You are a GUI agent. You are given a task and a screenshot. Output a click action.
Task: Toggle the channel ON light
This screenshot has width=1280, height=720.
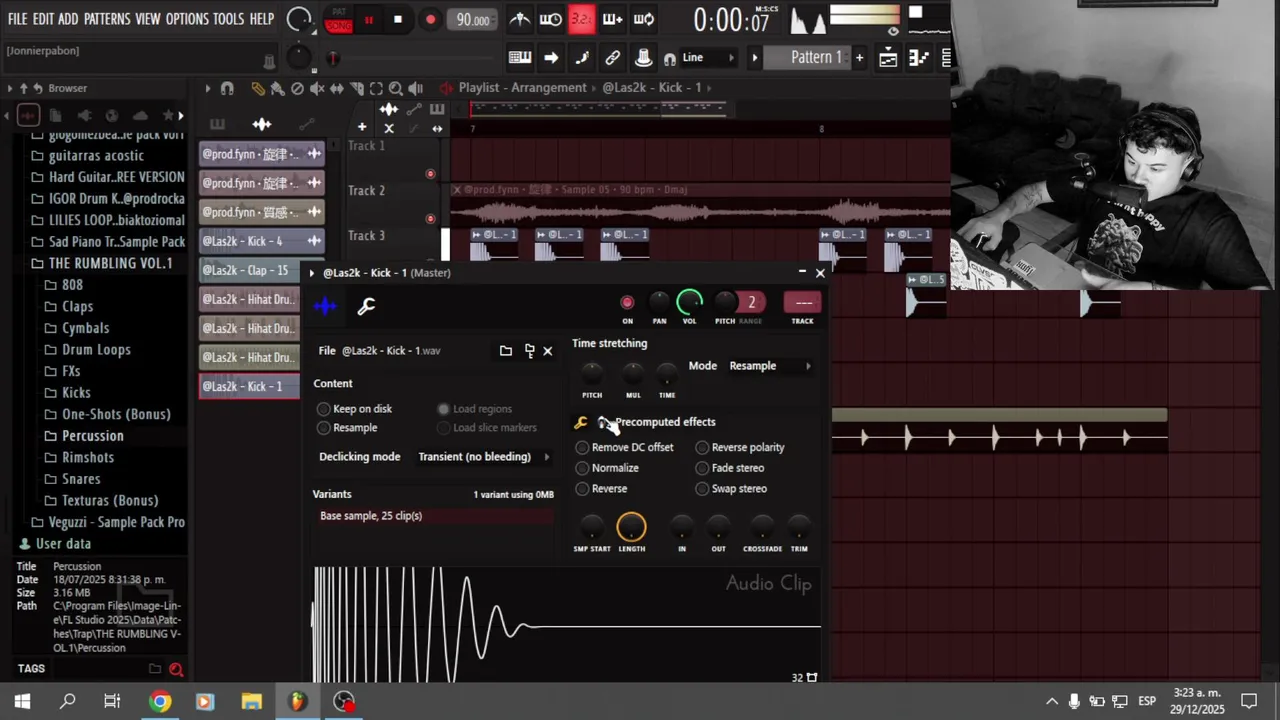click(x=627, y=302)
